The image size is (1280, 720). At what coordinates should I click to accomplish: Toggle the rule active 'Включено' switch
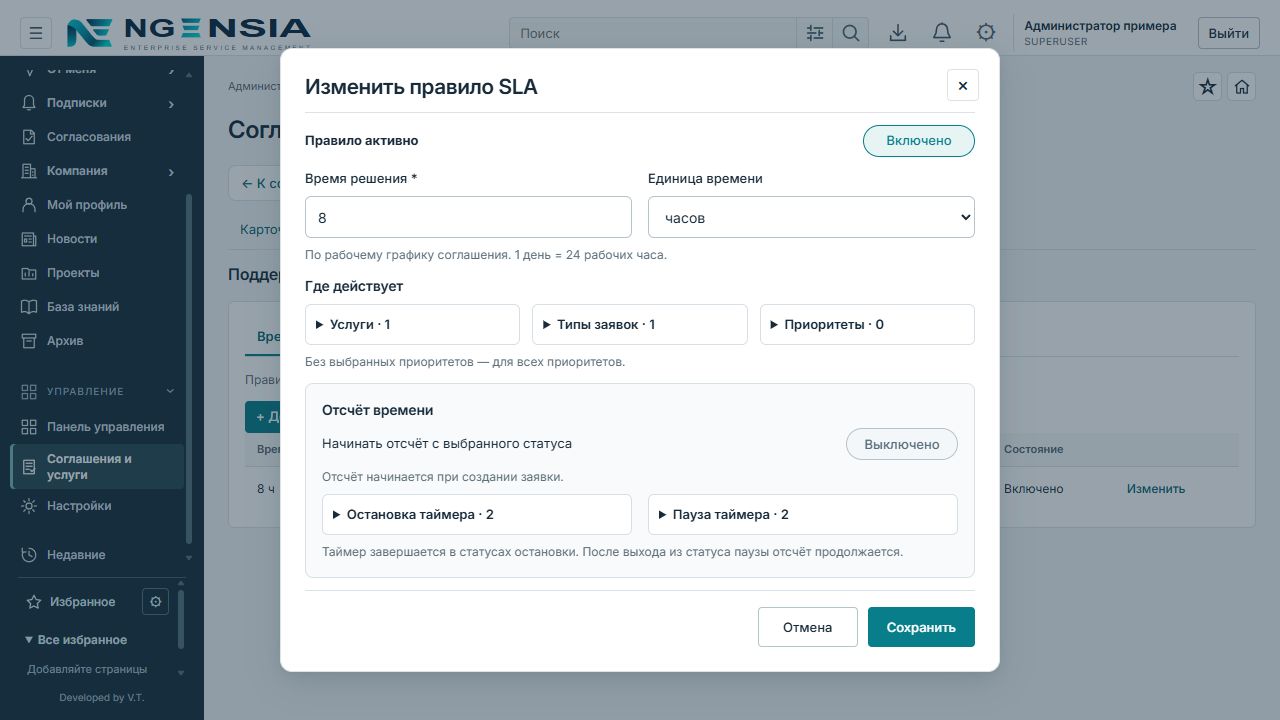pos(919,141)
